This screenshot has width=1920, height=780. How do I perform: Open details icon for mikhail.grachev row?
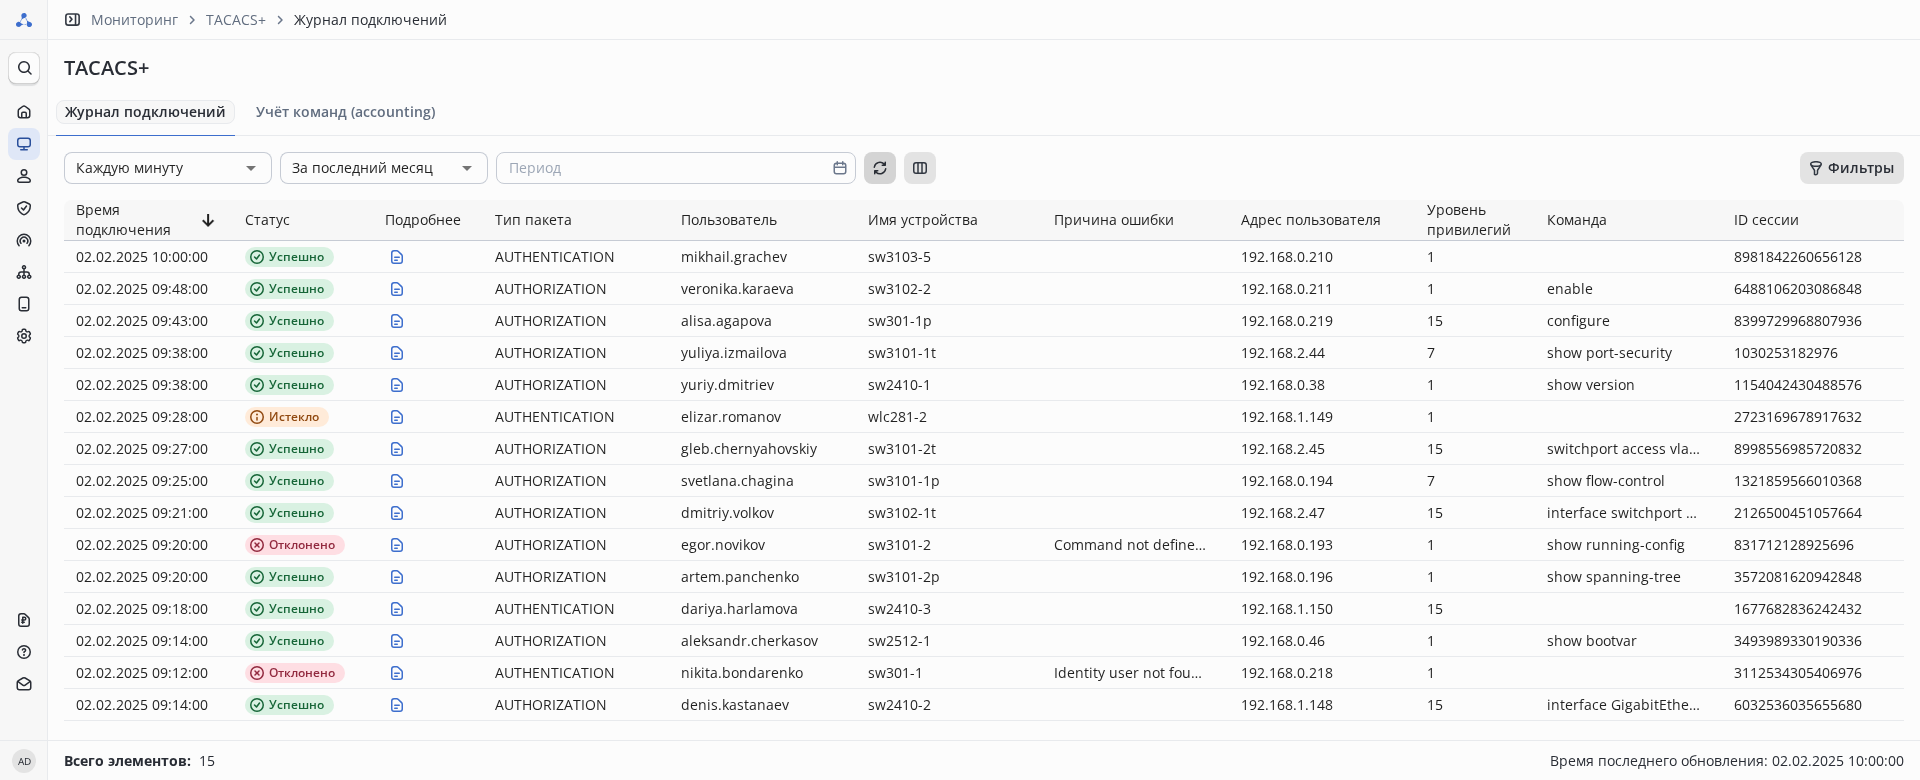tap(397, 257)
